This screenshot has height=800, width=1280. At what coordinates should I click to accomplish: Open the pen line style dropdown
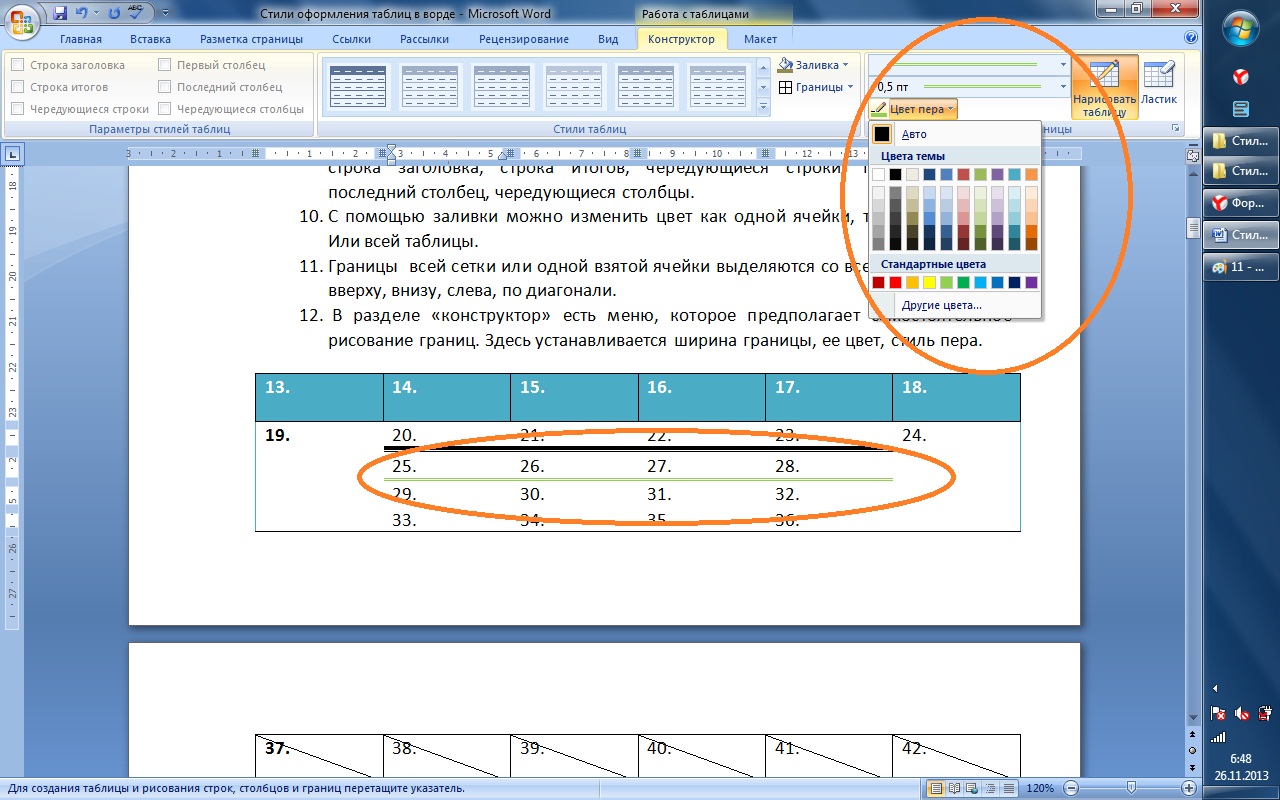point(1063,64)
